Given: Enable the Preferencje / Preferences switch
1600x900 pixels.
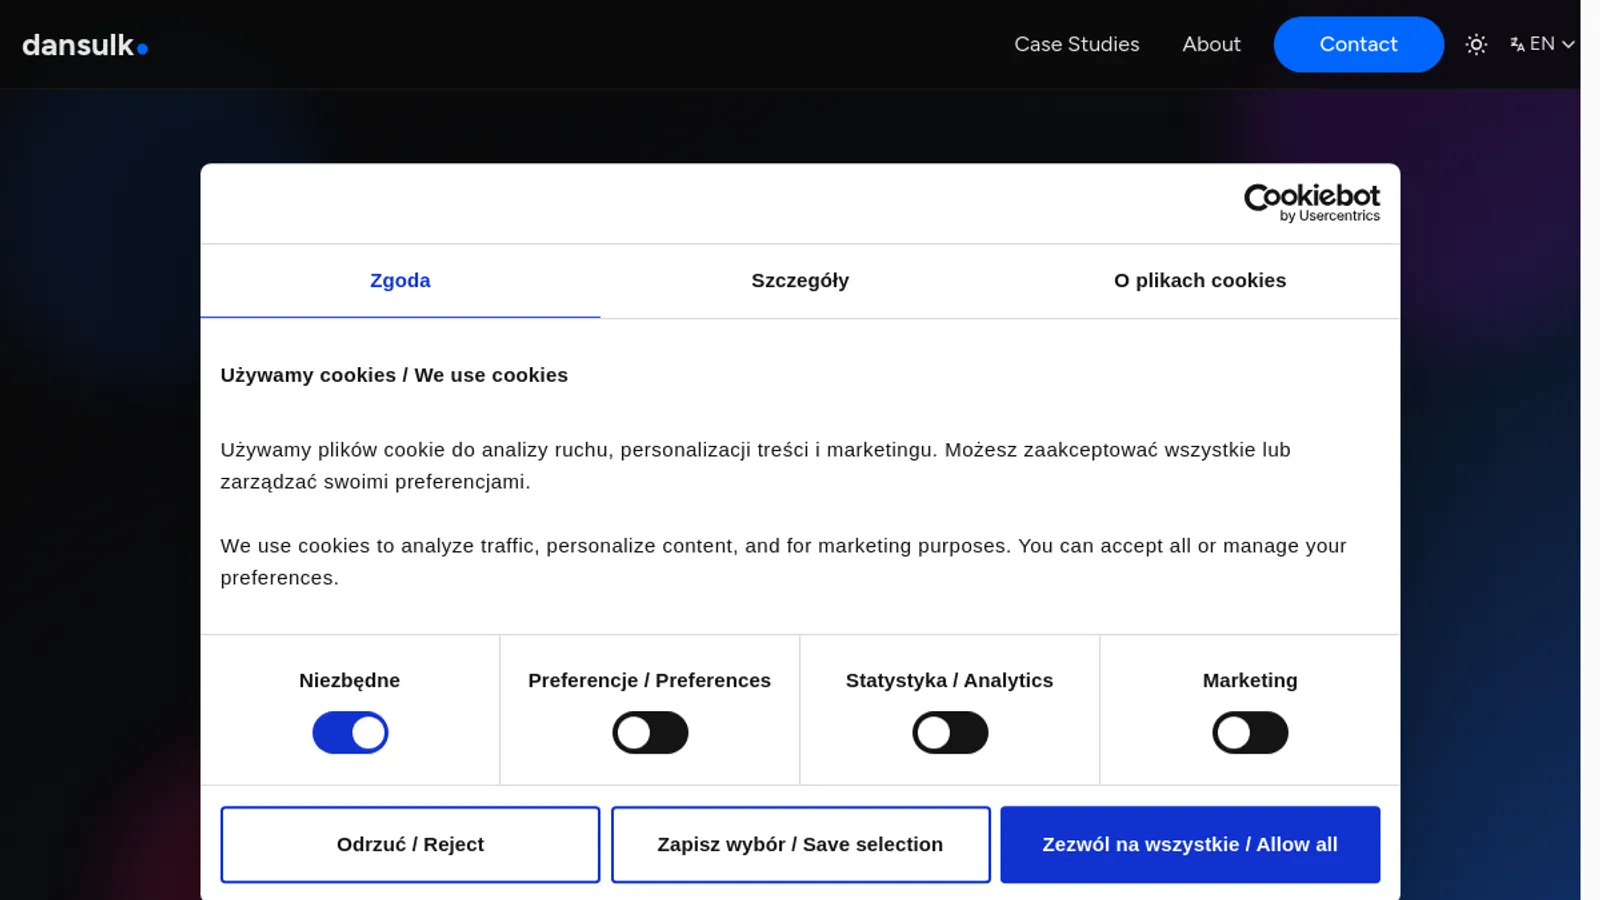Looking at the screenshot, I should point(650,733).
